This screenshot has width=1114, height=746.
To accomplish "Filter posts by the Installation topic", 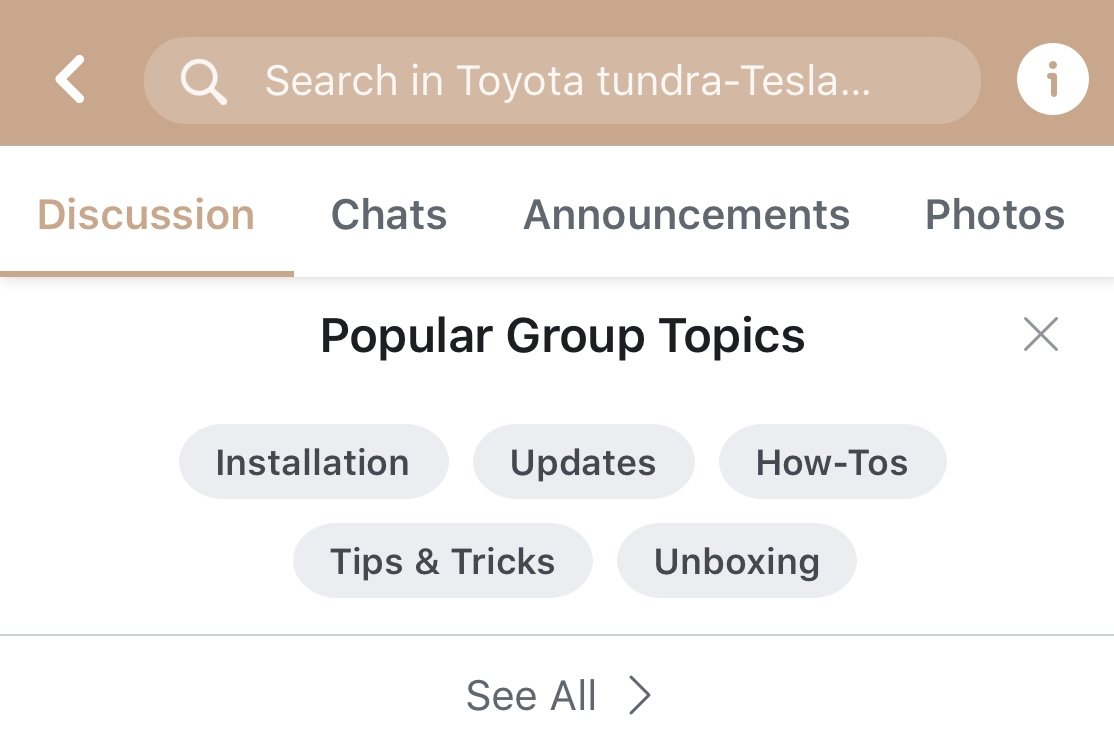I will tap(313, 462).
